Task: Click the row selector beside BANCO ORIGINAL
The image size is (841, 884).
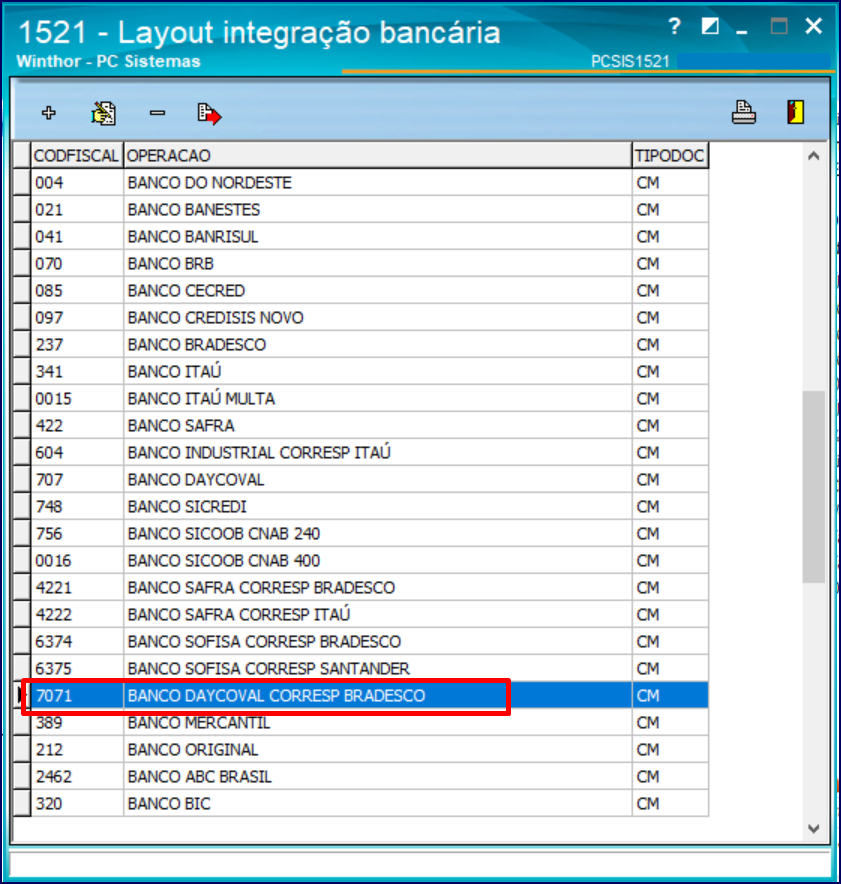Action: (22, 750)
